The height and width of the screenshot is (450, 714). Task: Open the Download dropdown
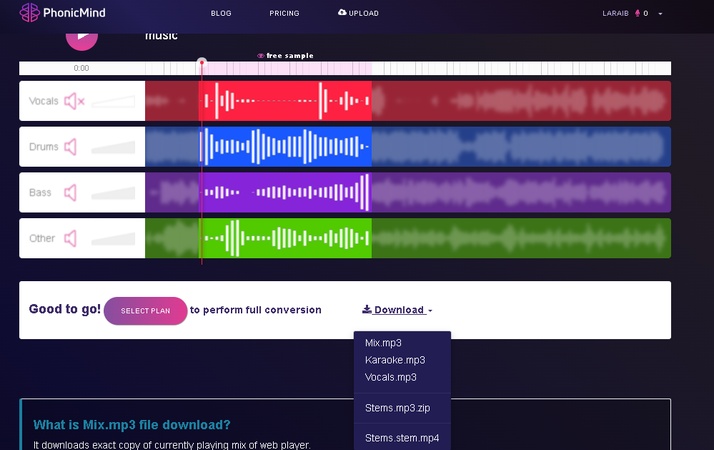pyautogui.click(x=397, y=310)
